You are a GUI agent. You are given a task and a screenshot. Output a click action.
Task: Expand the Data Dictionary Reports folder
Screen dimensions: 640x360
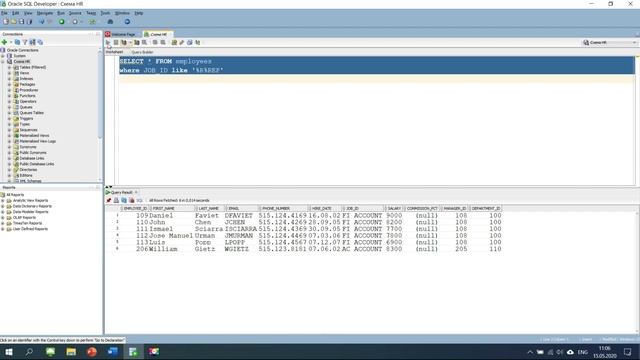[3, 206]
